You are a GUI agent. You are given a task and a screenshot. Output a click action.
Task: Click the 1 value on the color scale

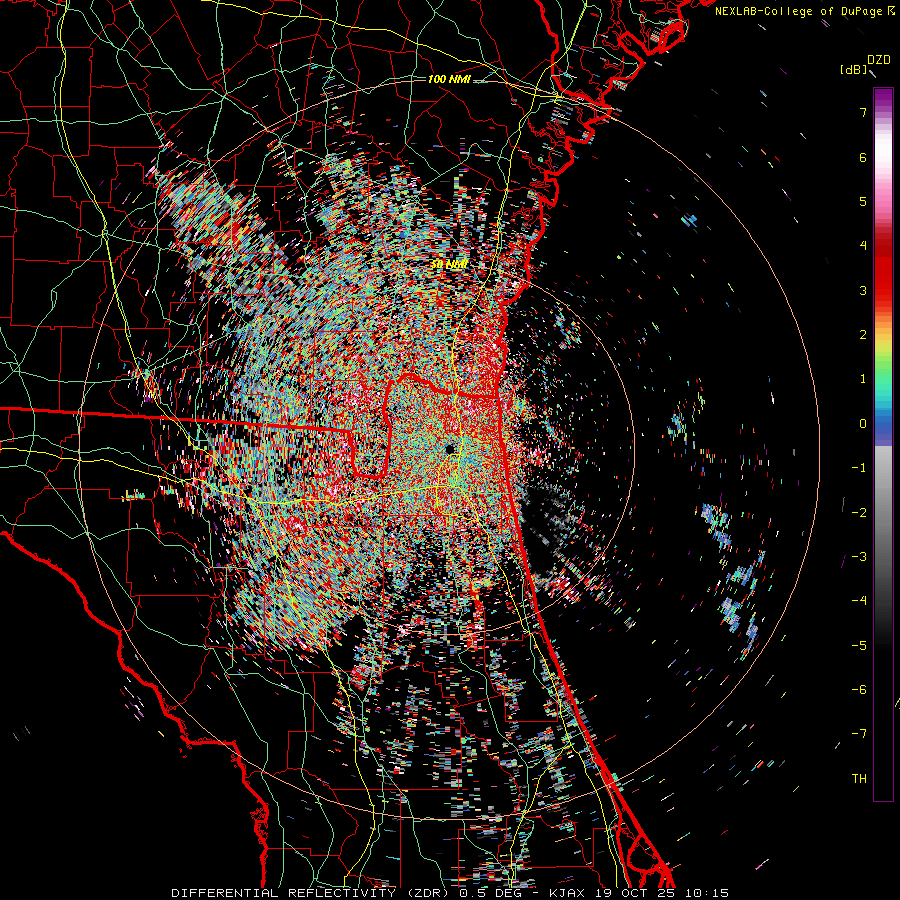point(863,379)
